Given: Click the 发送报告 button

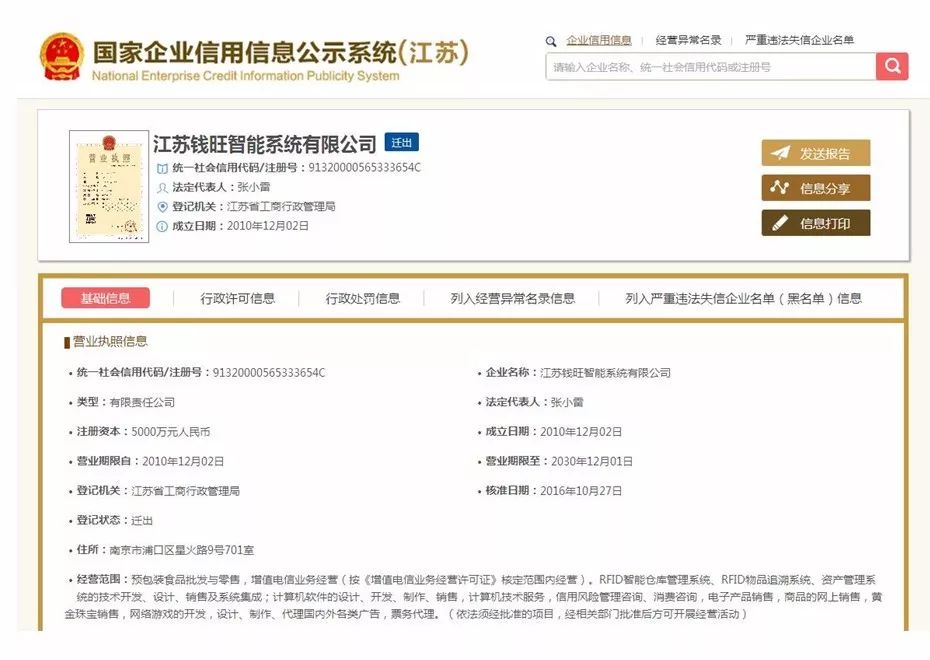Looking at the screenshot, I should [x=816, y=153].
